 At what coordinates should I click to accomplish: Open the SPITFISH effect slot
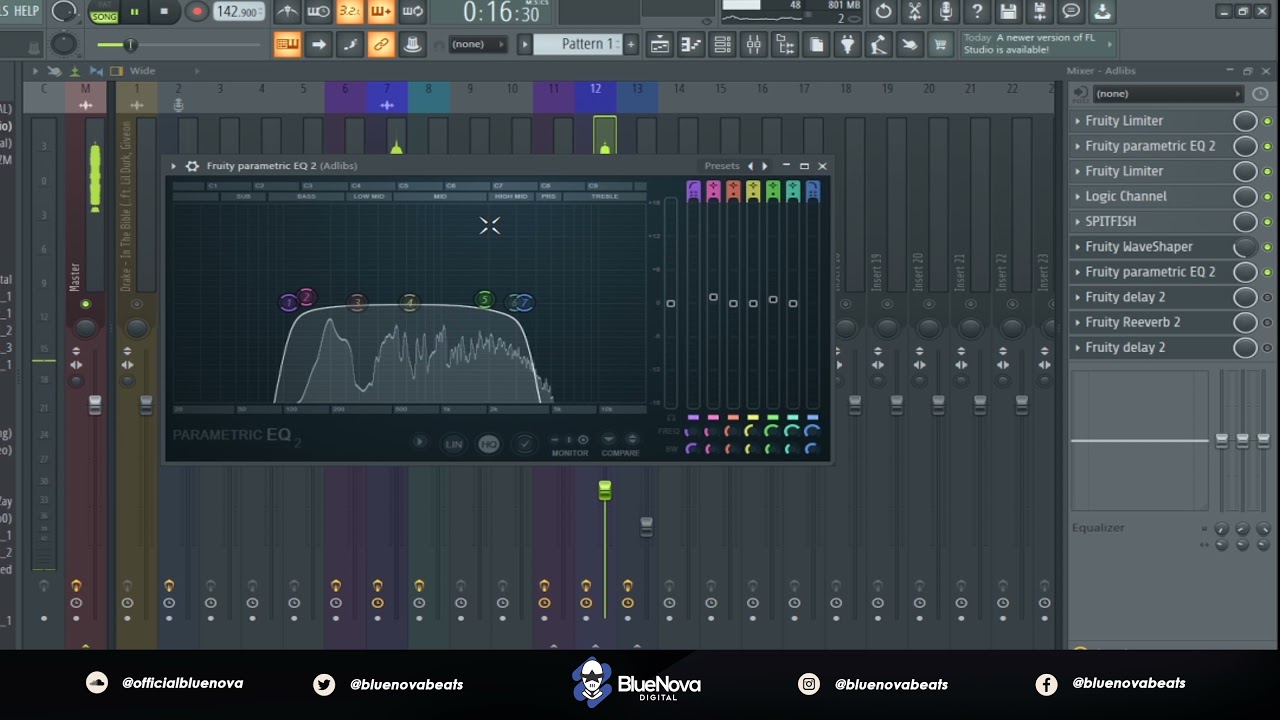pos(1110,221)
